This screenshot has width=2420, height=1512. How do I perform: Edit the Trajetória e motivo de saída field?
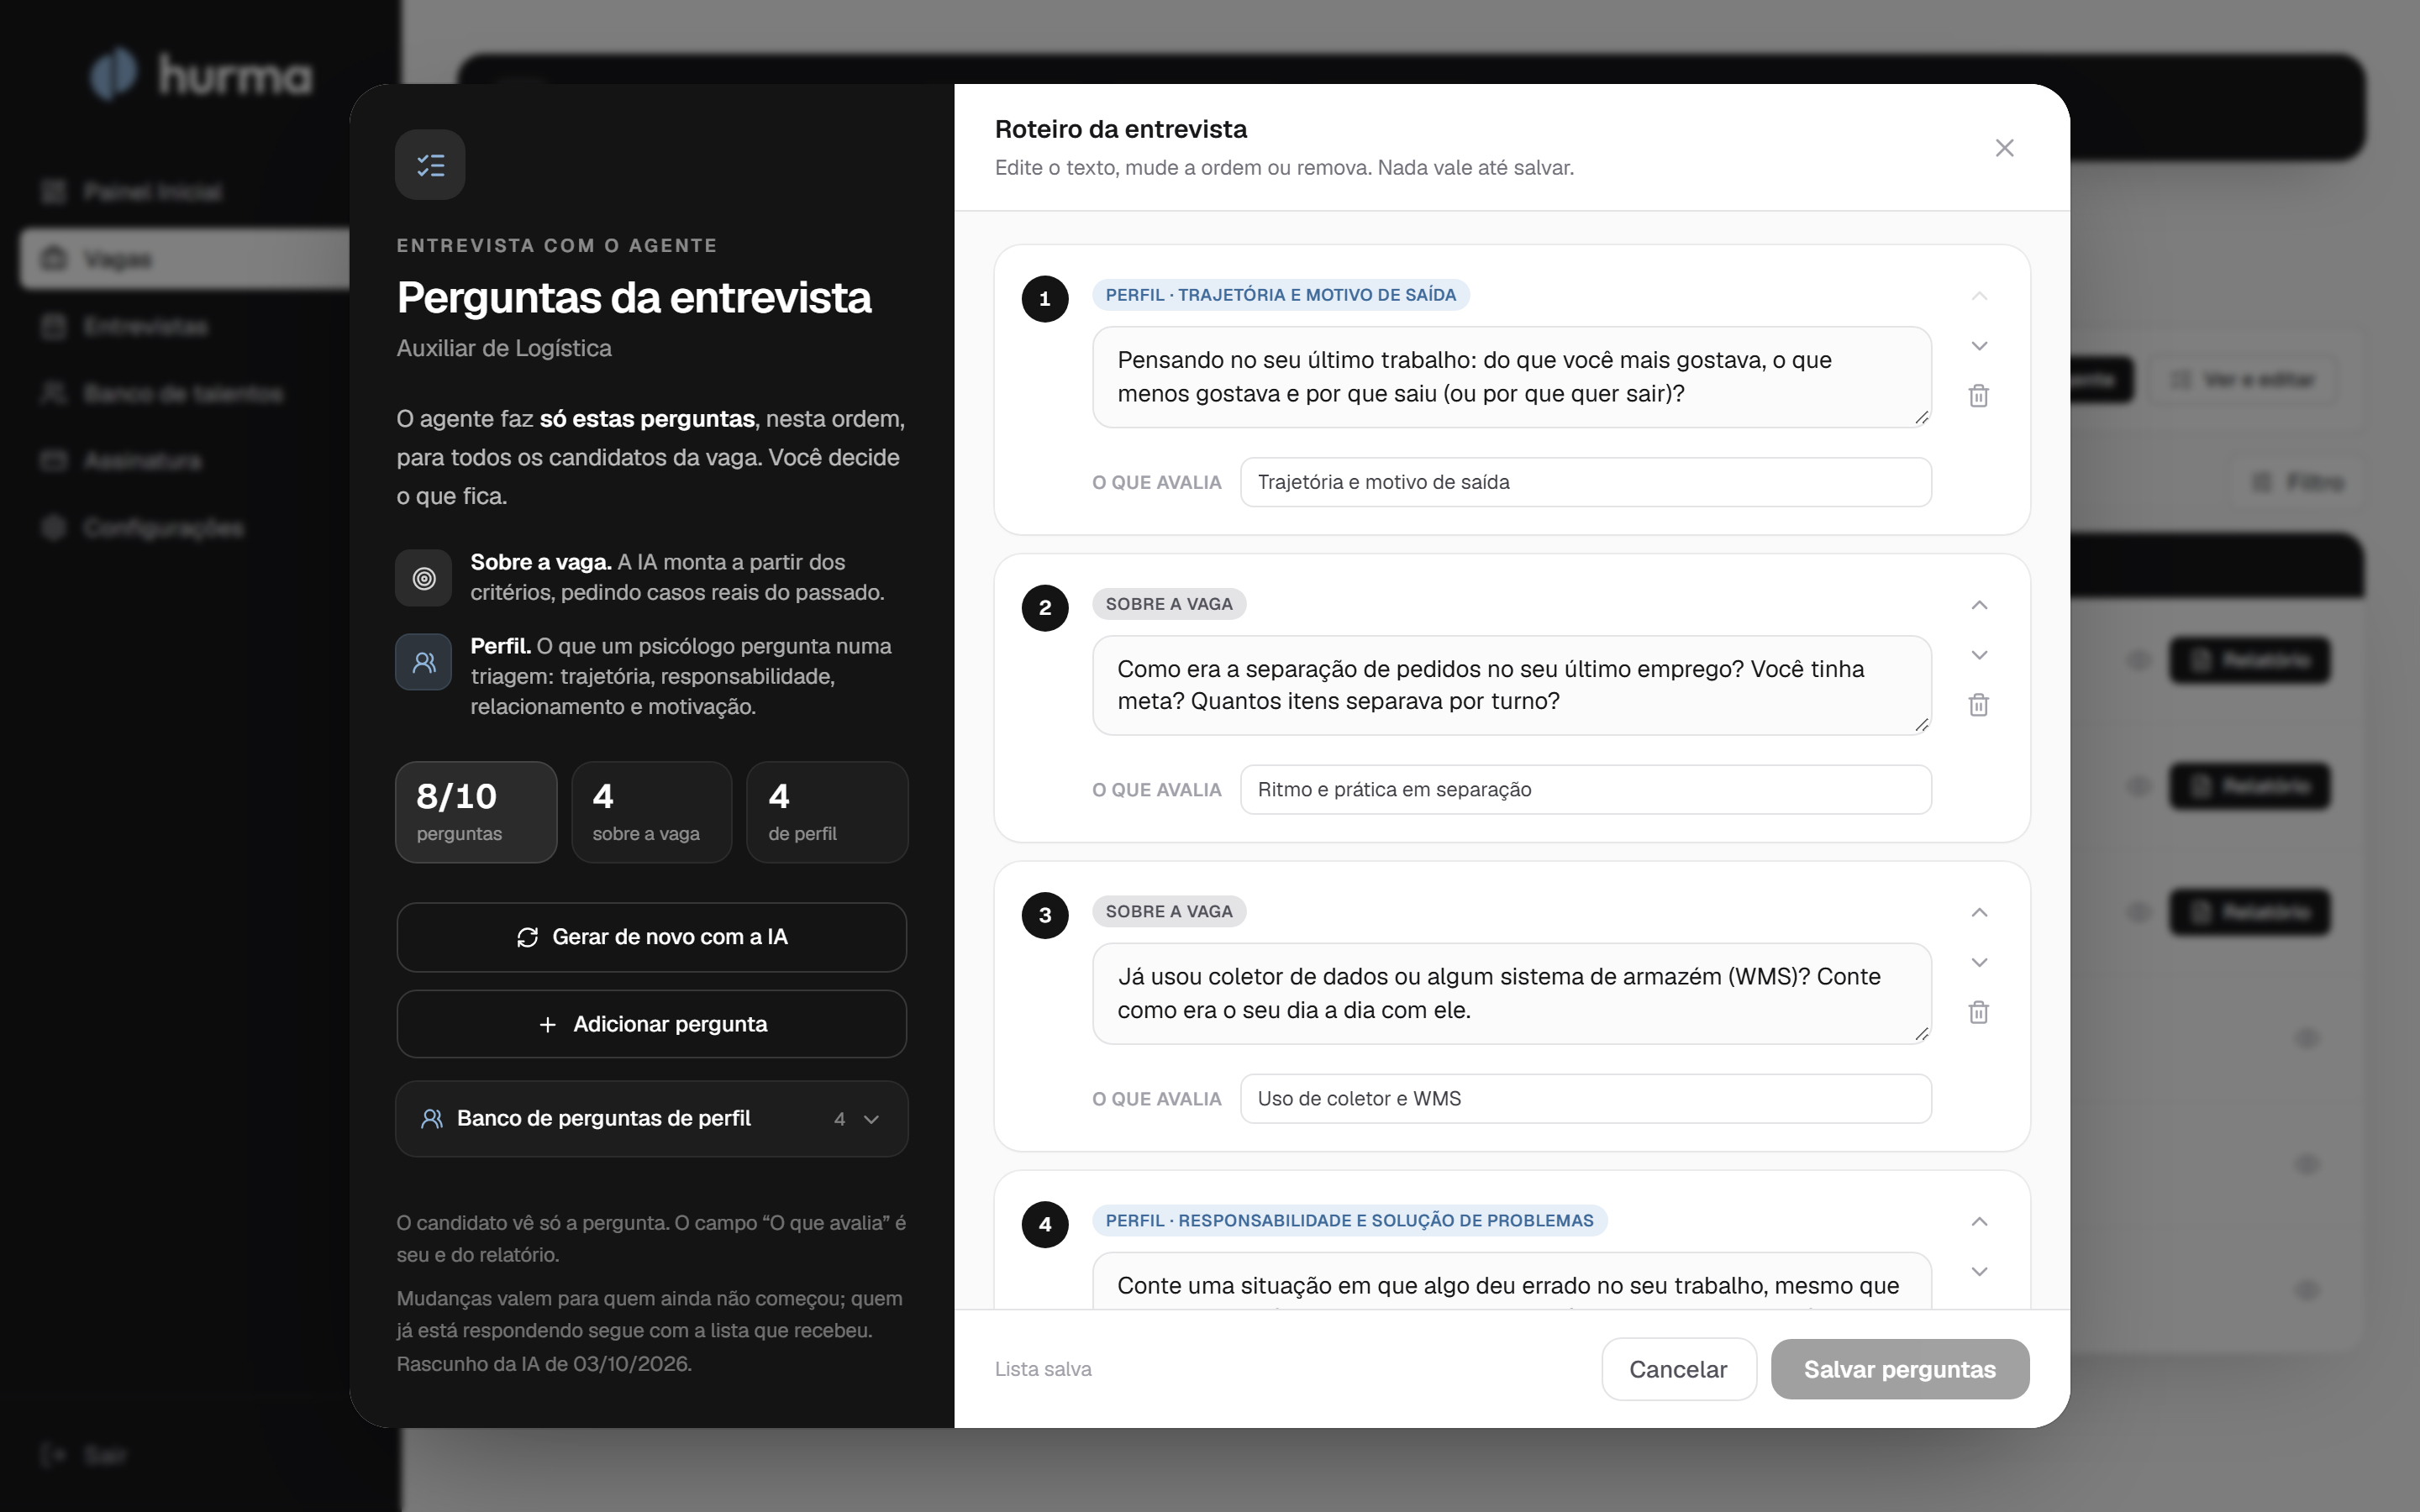[1586, 482]
